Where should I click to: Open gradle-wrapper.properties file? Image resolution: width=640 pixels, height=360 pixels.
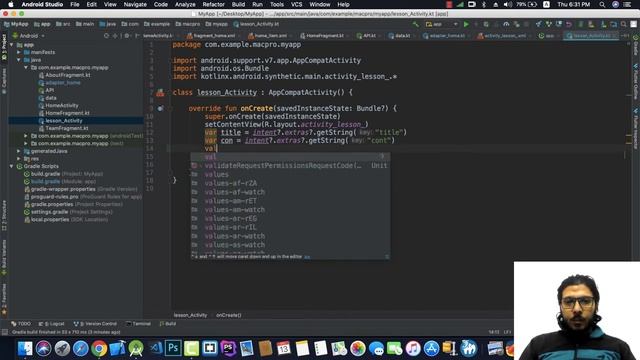pos(81,189)
